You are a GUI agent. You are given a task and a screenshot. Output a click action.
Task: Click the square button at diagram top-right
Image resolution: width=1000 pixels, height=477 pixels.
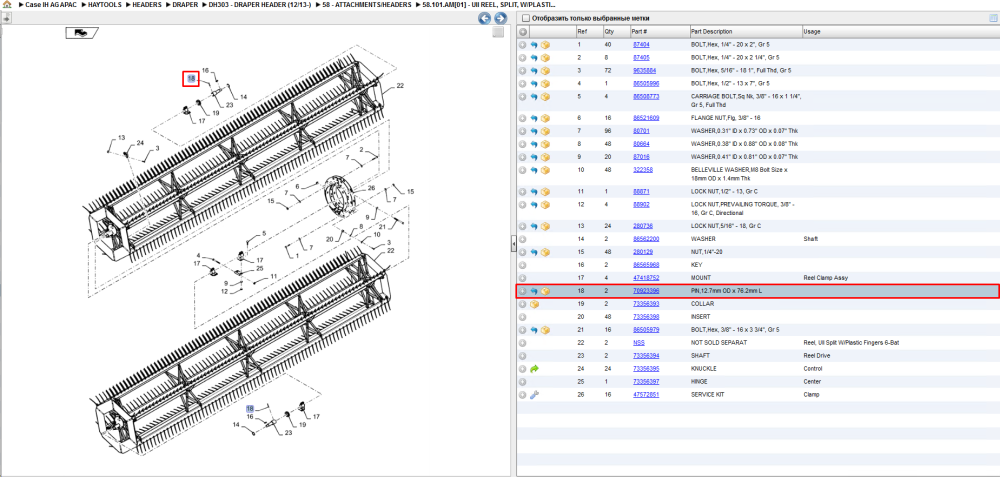[x=499, y=32]
